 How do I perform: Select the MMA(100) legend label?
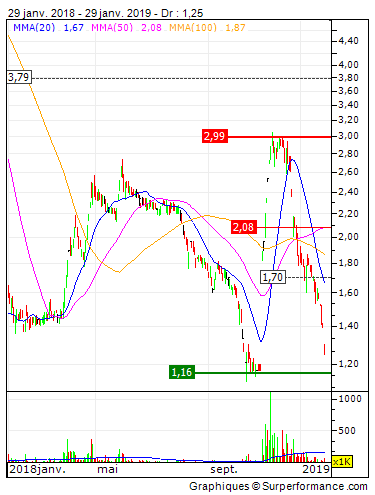point(193,27)
